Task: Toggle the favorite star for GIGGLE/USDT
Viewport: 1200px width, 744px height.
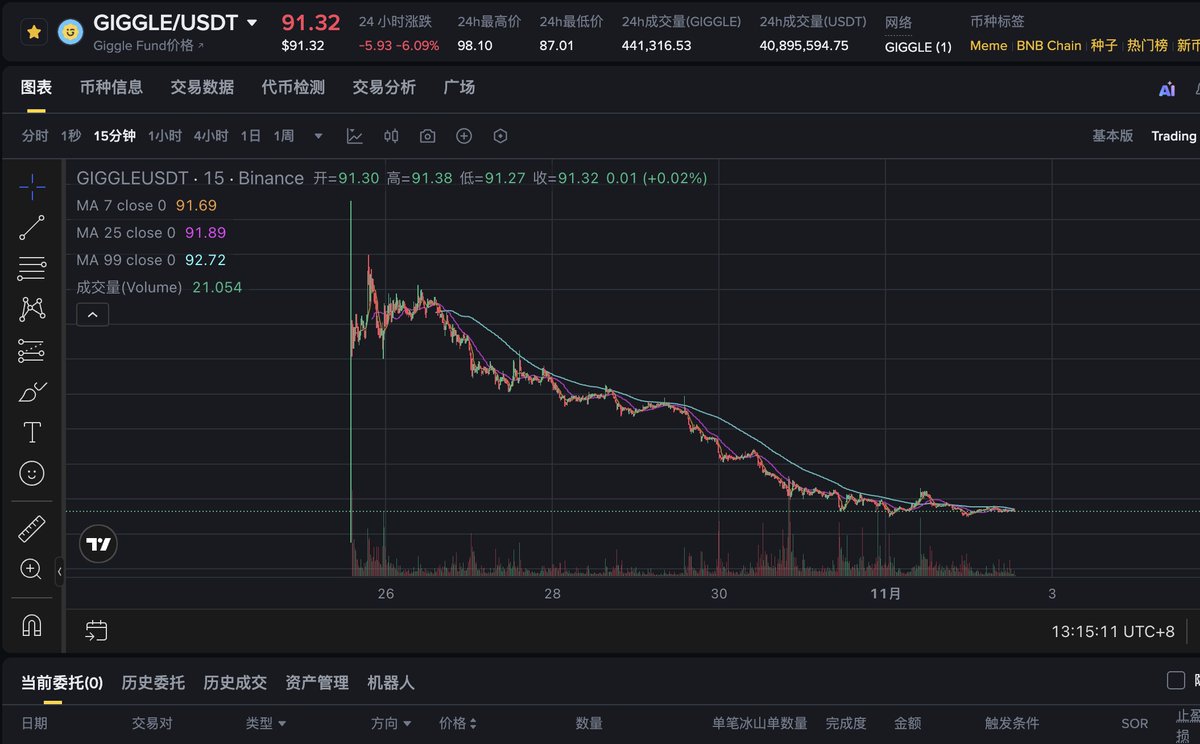Action: pyautogui.click(x=34, y=32)
